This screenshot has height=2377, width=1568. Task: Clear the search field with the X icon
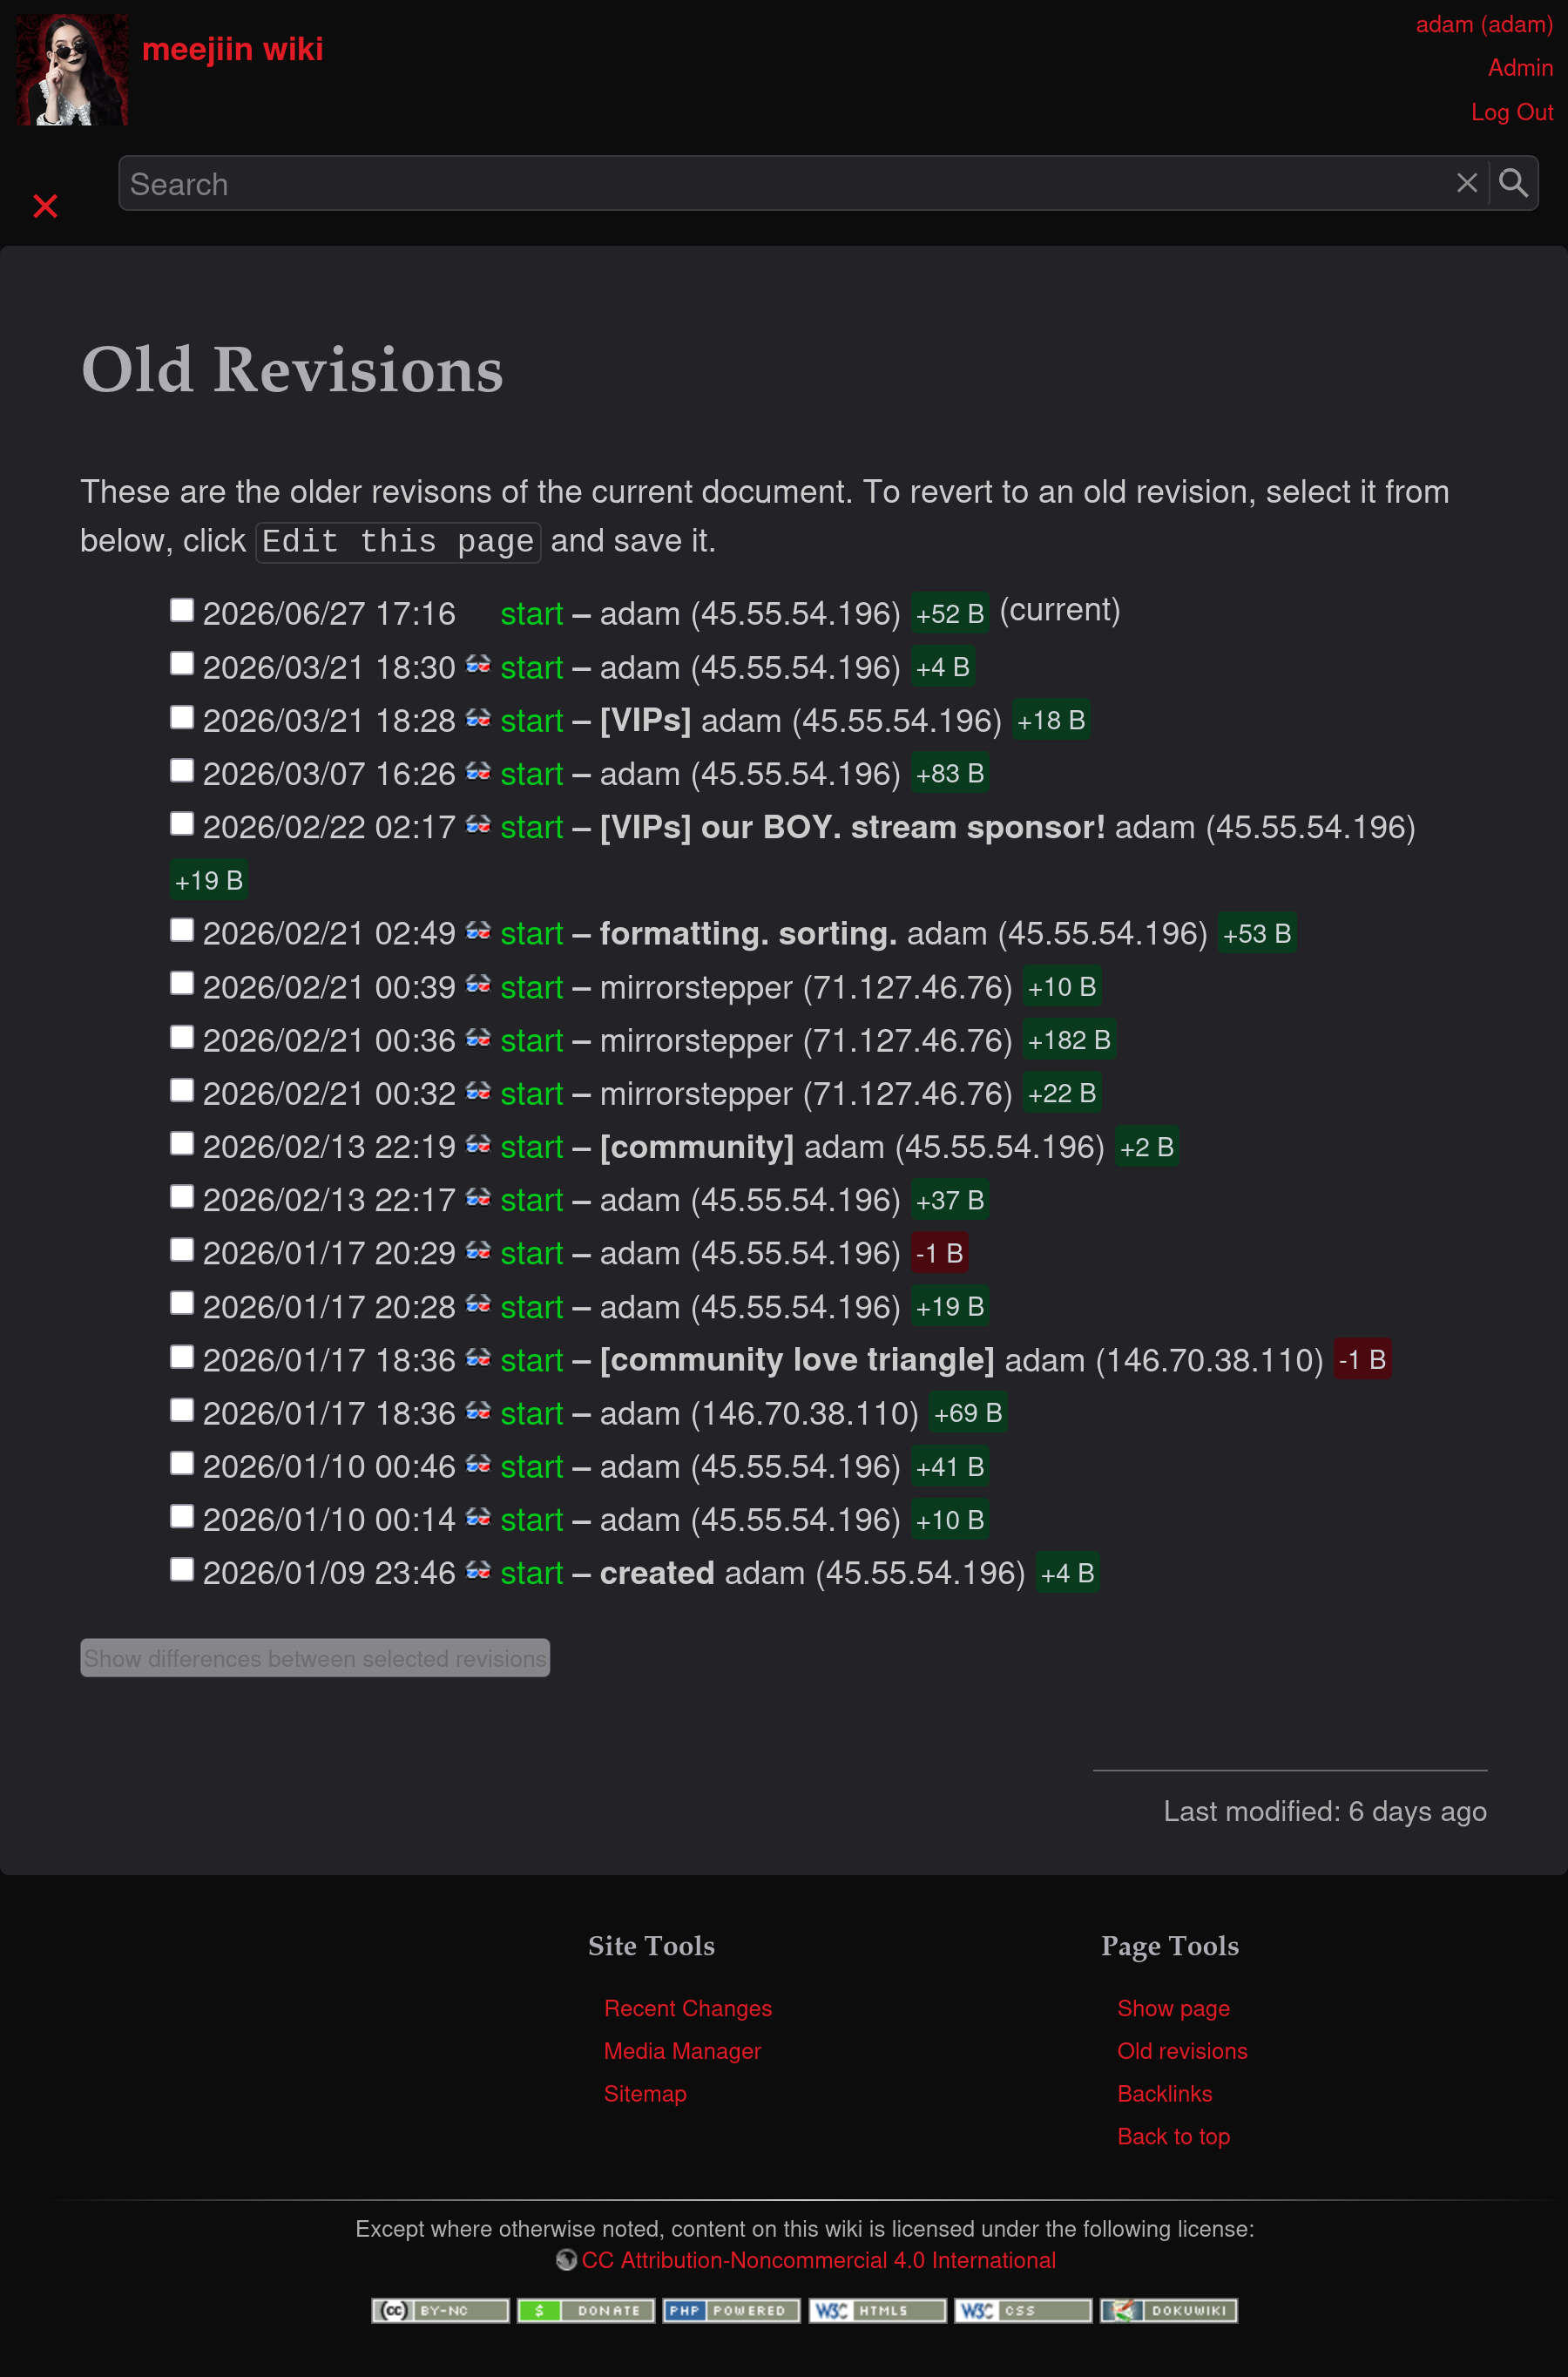point(1466,183)
